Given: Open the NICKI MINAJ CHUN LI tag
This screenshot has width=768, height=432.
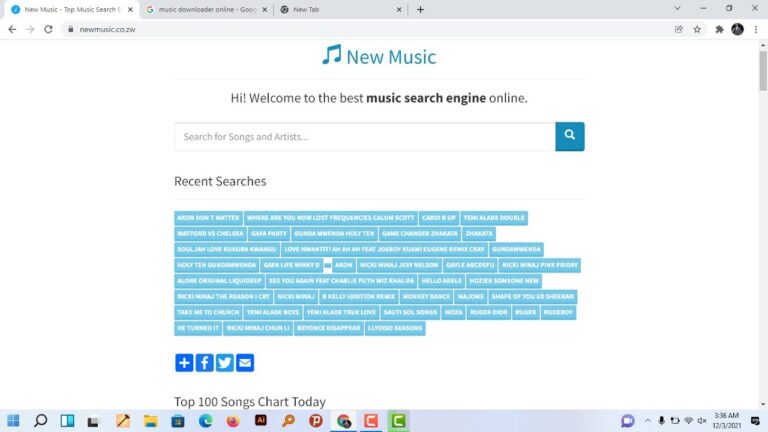Looking at the screenshot, I should pos(258,328).
